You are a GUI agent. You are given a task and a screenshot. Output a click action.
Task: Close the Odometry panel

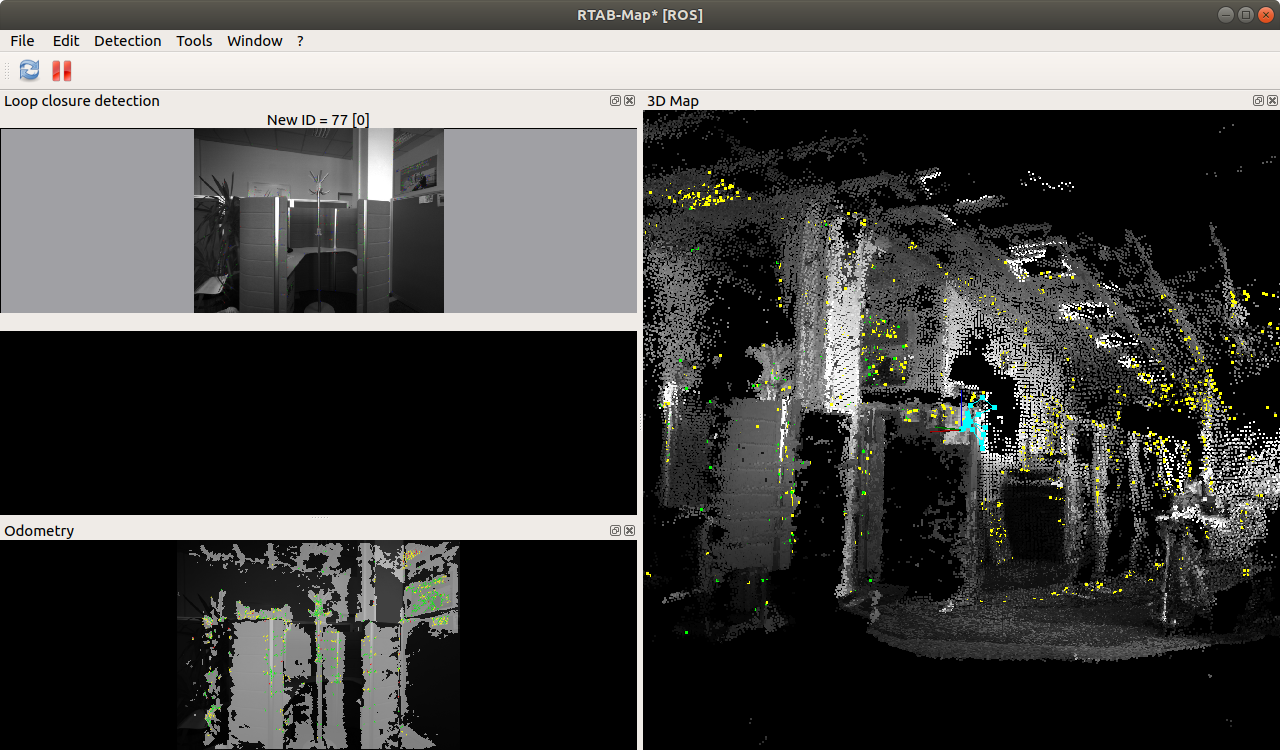(630, 531)
